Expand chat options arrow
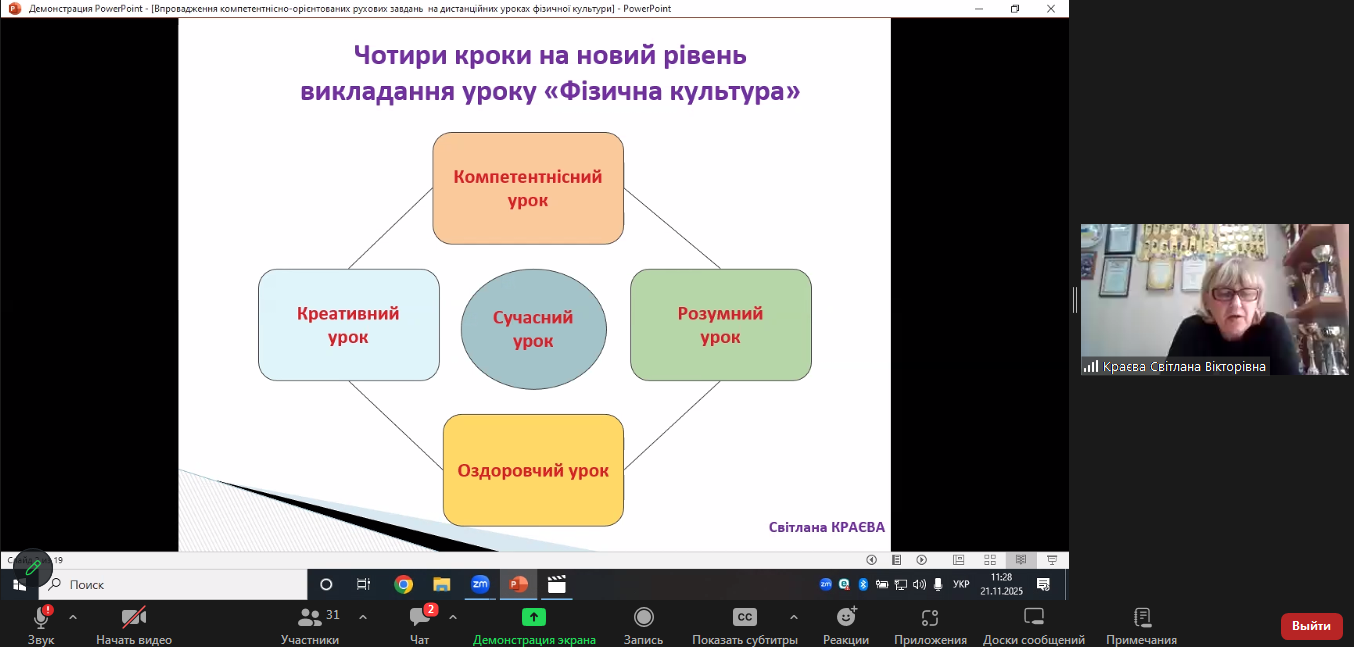The image size is (1354, 647). point(453,617)
